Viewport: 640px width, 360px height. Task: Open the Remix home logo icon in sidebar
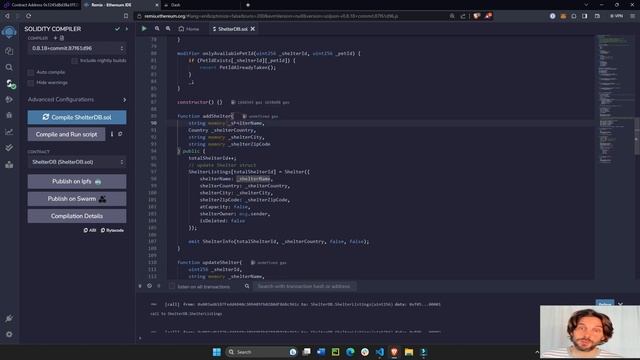click(x=9, y=32)
